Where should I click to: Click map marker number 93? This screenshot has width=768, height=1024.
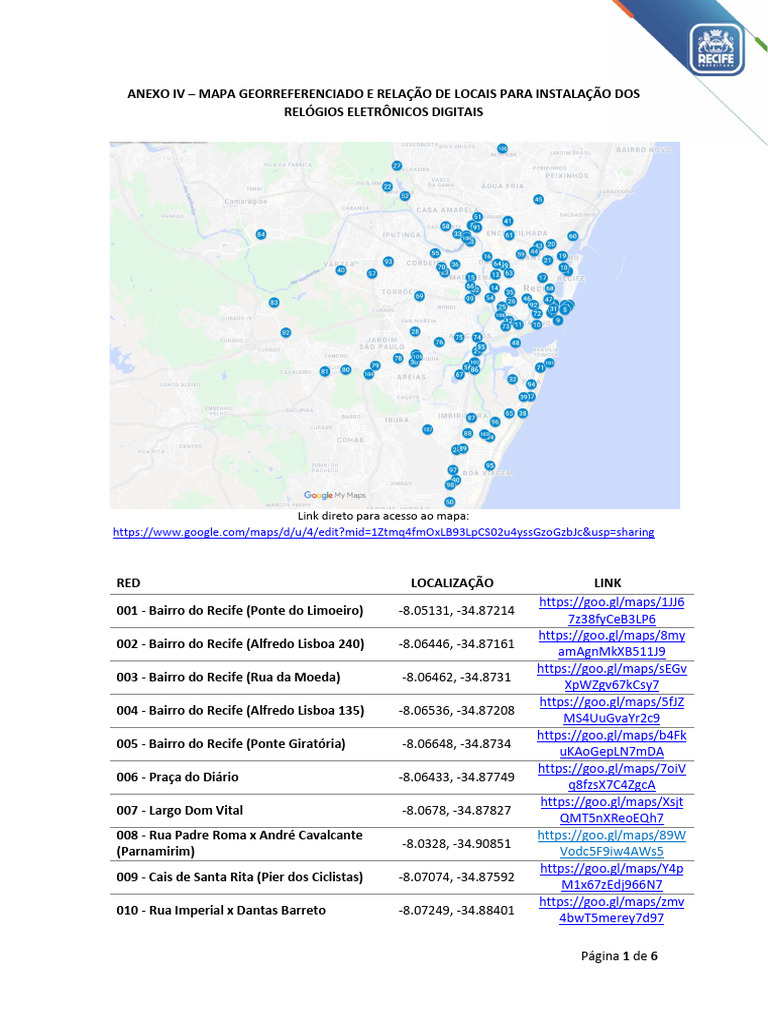point(388,262)
